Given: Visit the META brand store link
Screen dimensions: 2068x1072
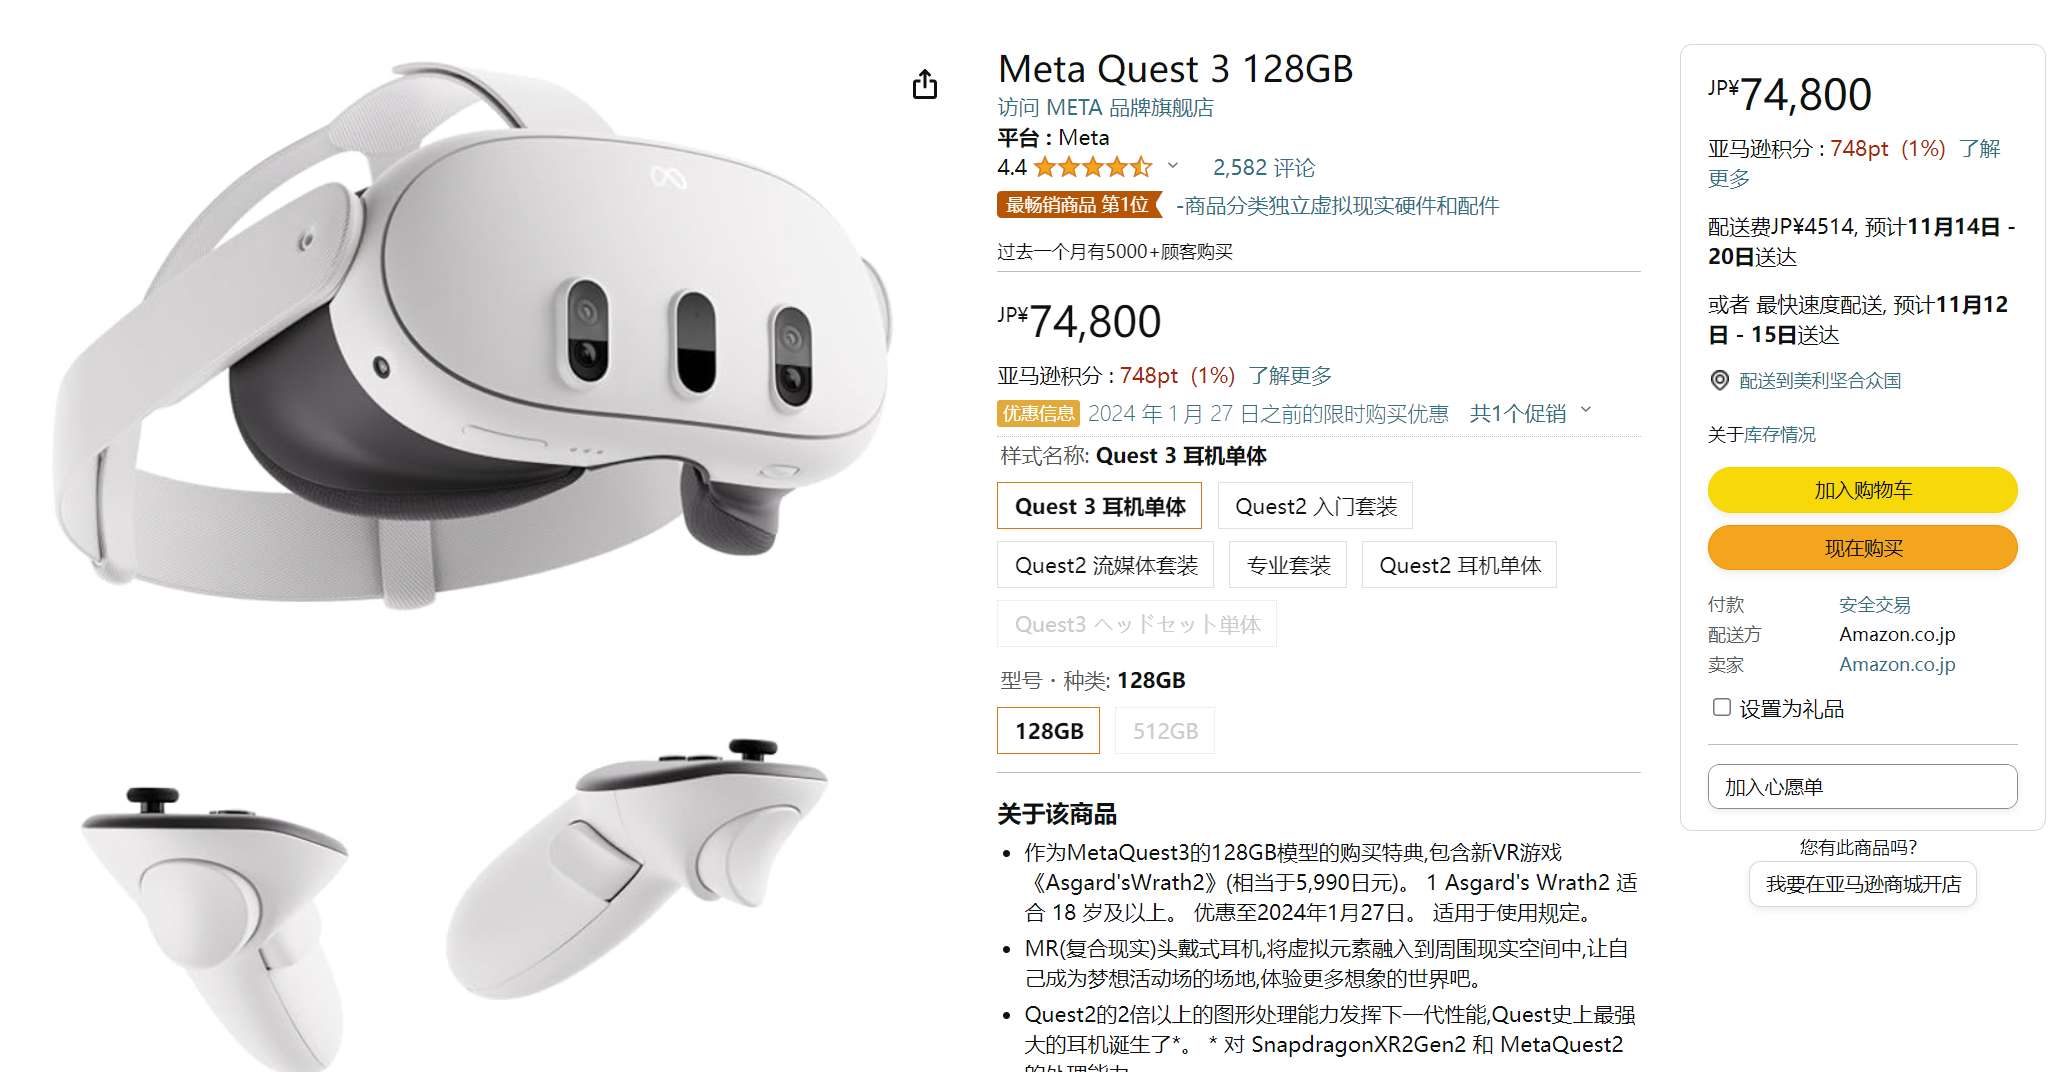Looking at the screenshot, I should (x=1105, y=107).
